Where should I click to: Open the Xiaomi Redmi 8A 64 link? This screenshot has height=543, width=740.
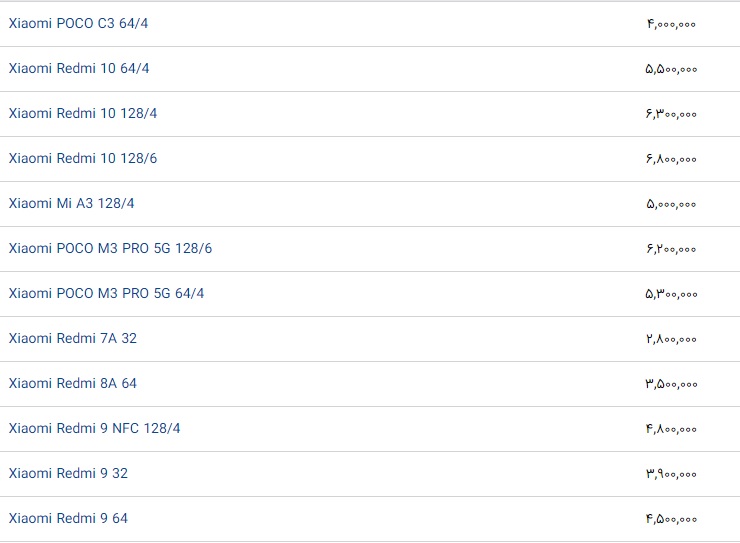73,383
